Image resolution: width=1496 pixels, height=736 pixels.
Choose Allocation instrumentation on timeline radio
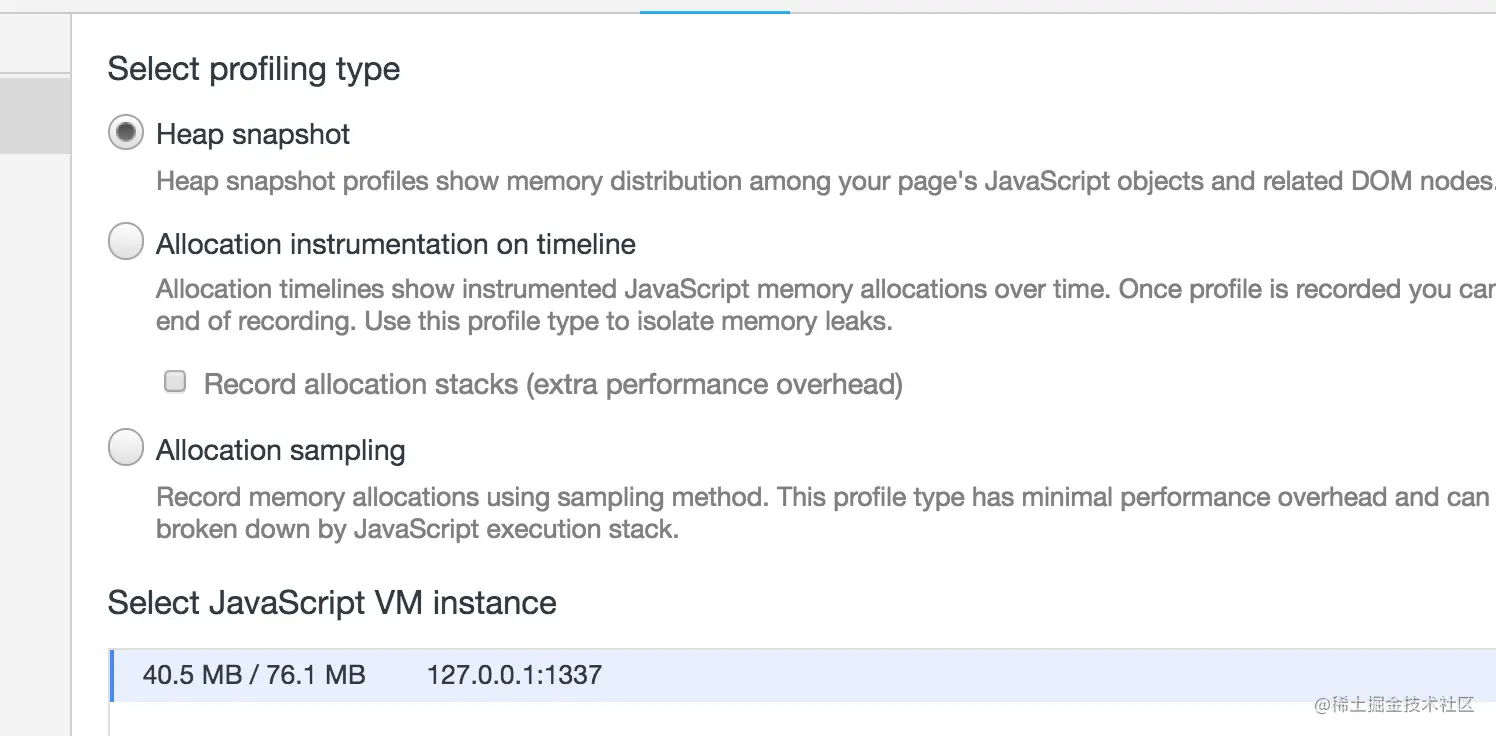click(126, 243)
